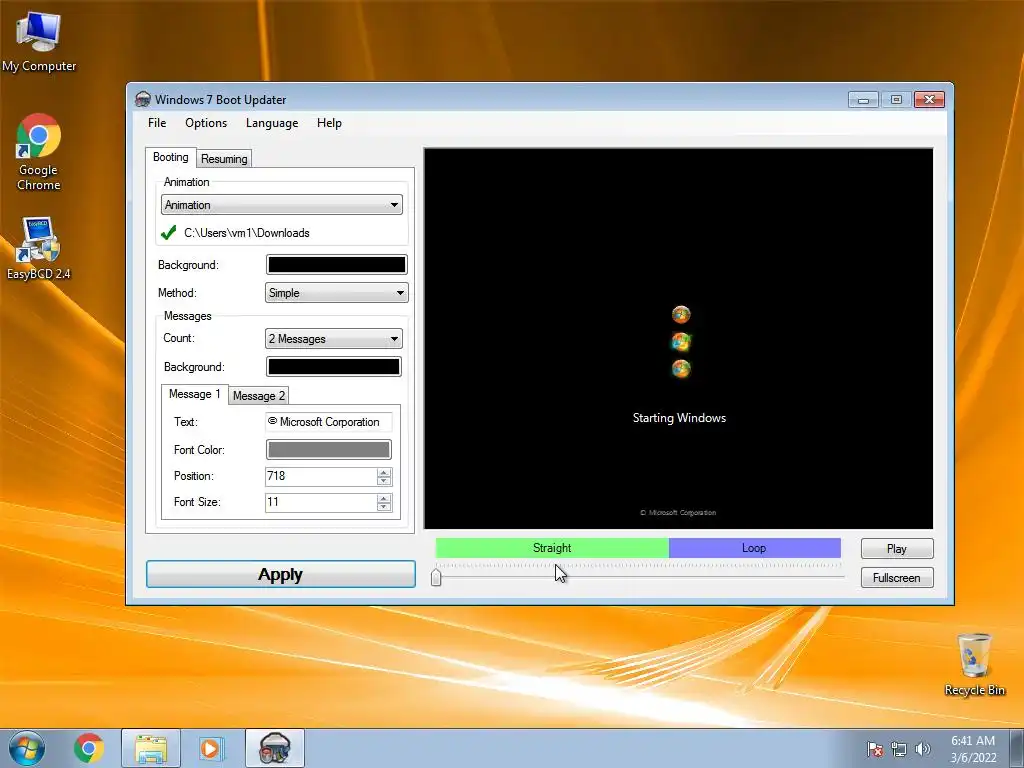Expand the messages Count dropdown
Image resolution: width=1024 pixels, height=768 pixels.
click(334, 339)
